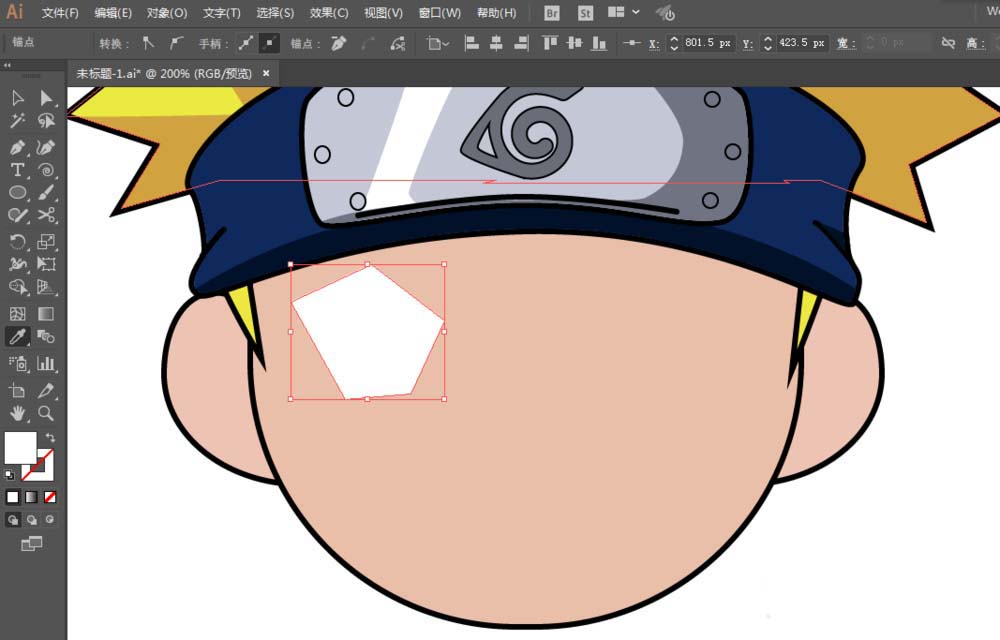Open the 窗口(W) menu
This screenshot has height=640, width=1000.
click(x=439, y=13)
